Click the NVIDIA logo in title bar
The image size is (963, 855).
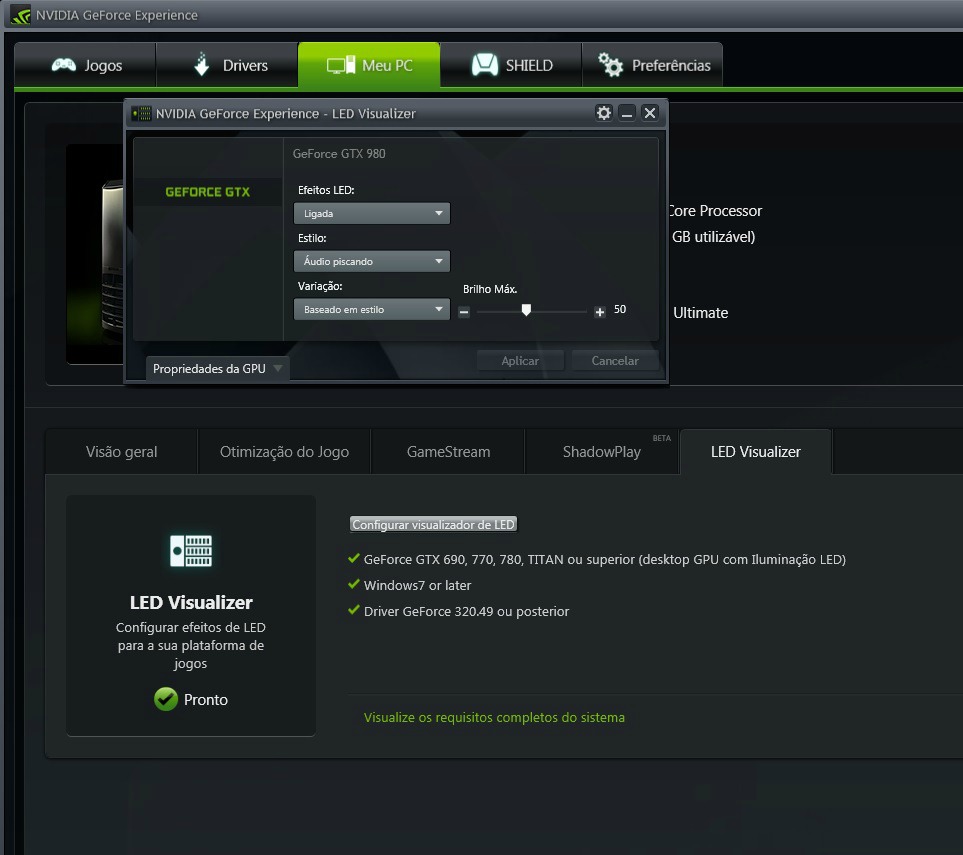pos(20,15)
